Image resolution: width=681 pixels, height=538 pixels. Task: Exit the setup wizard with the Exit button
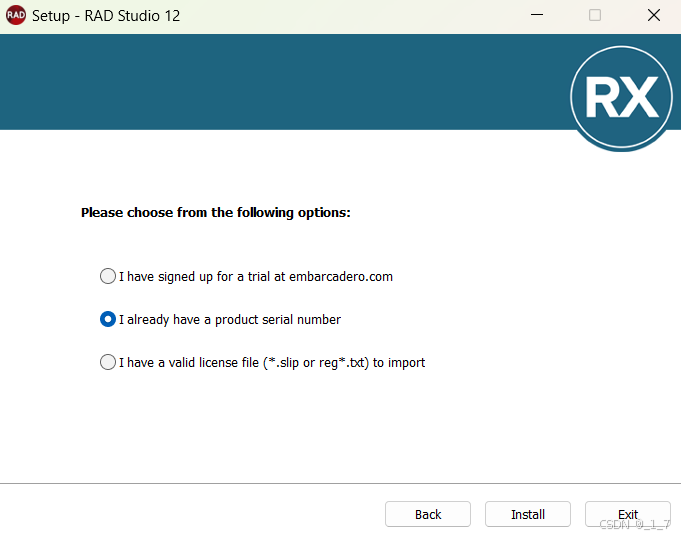point(628,514)
